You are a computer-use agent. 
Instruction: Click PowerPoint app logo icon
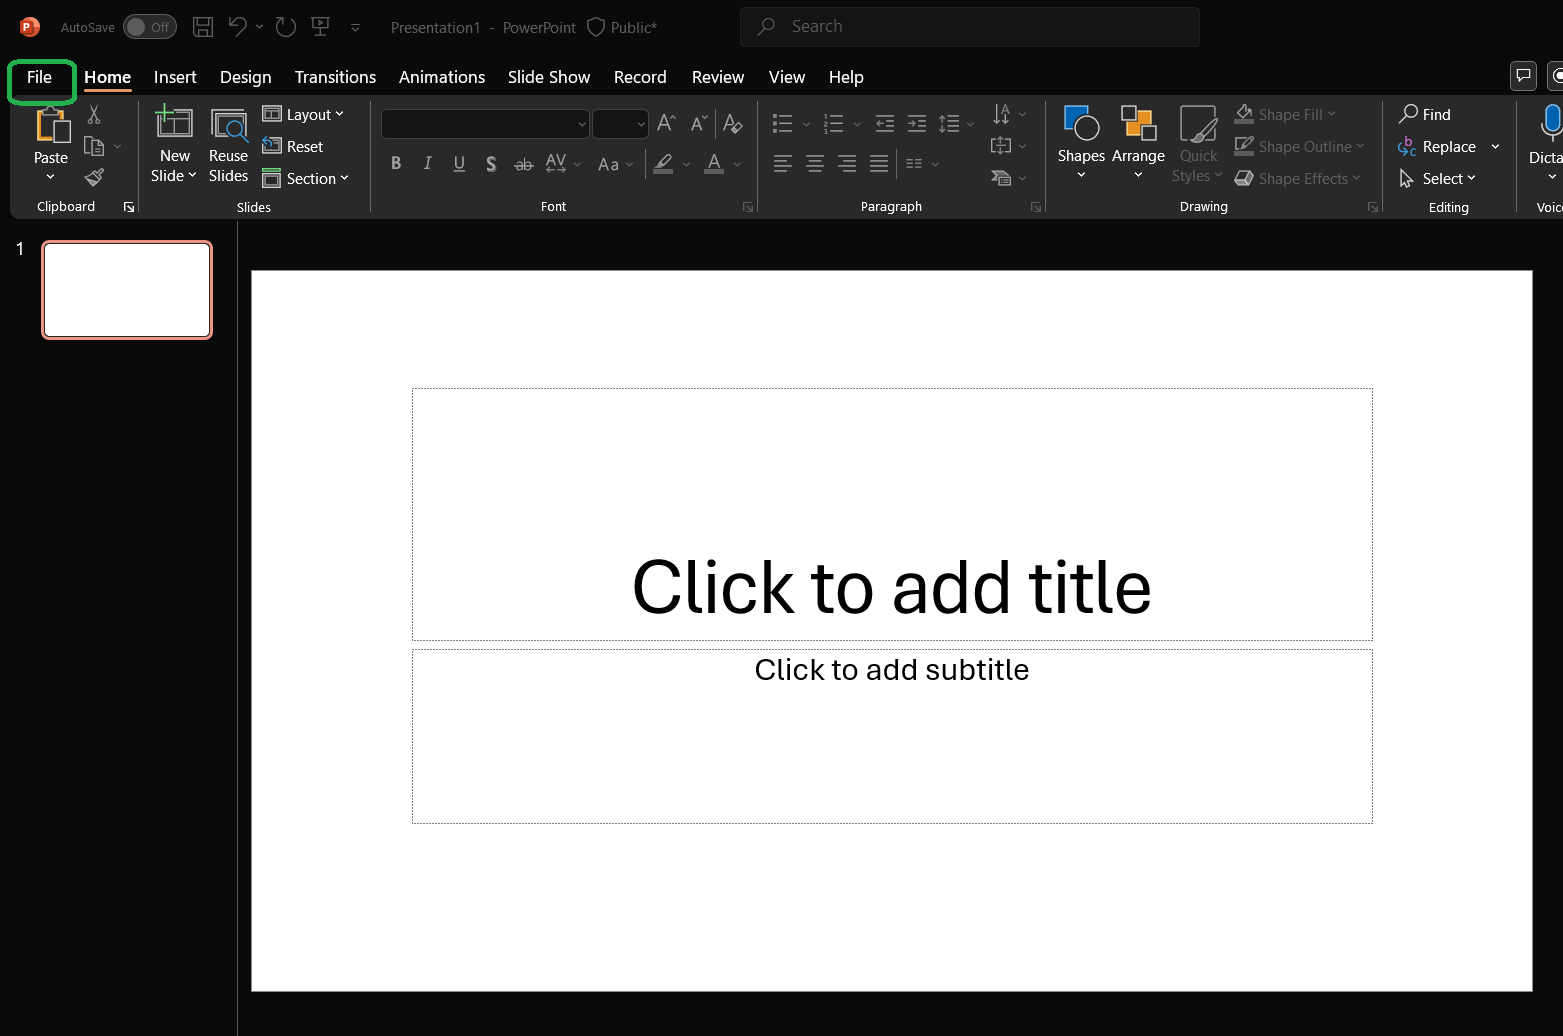(x=30, y=27)
